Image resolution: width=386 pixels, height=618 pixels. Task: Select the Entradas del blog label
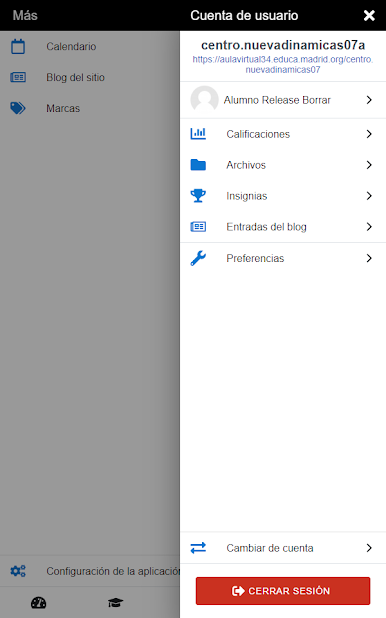pos(267,227)
